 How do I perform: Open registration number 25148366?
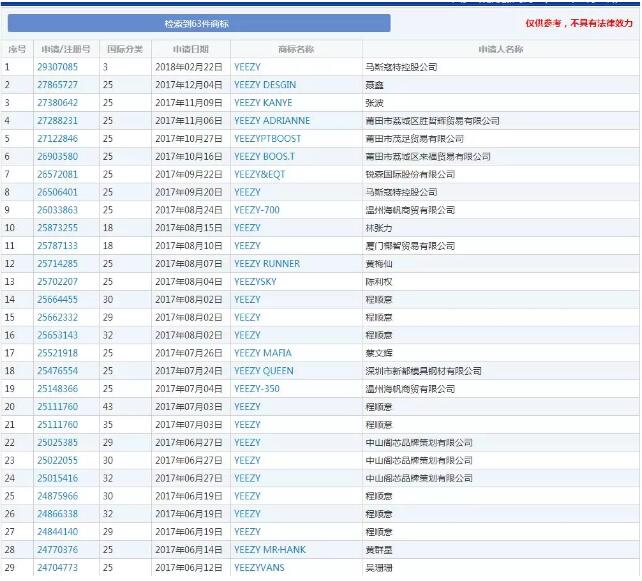(57, 389)
